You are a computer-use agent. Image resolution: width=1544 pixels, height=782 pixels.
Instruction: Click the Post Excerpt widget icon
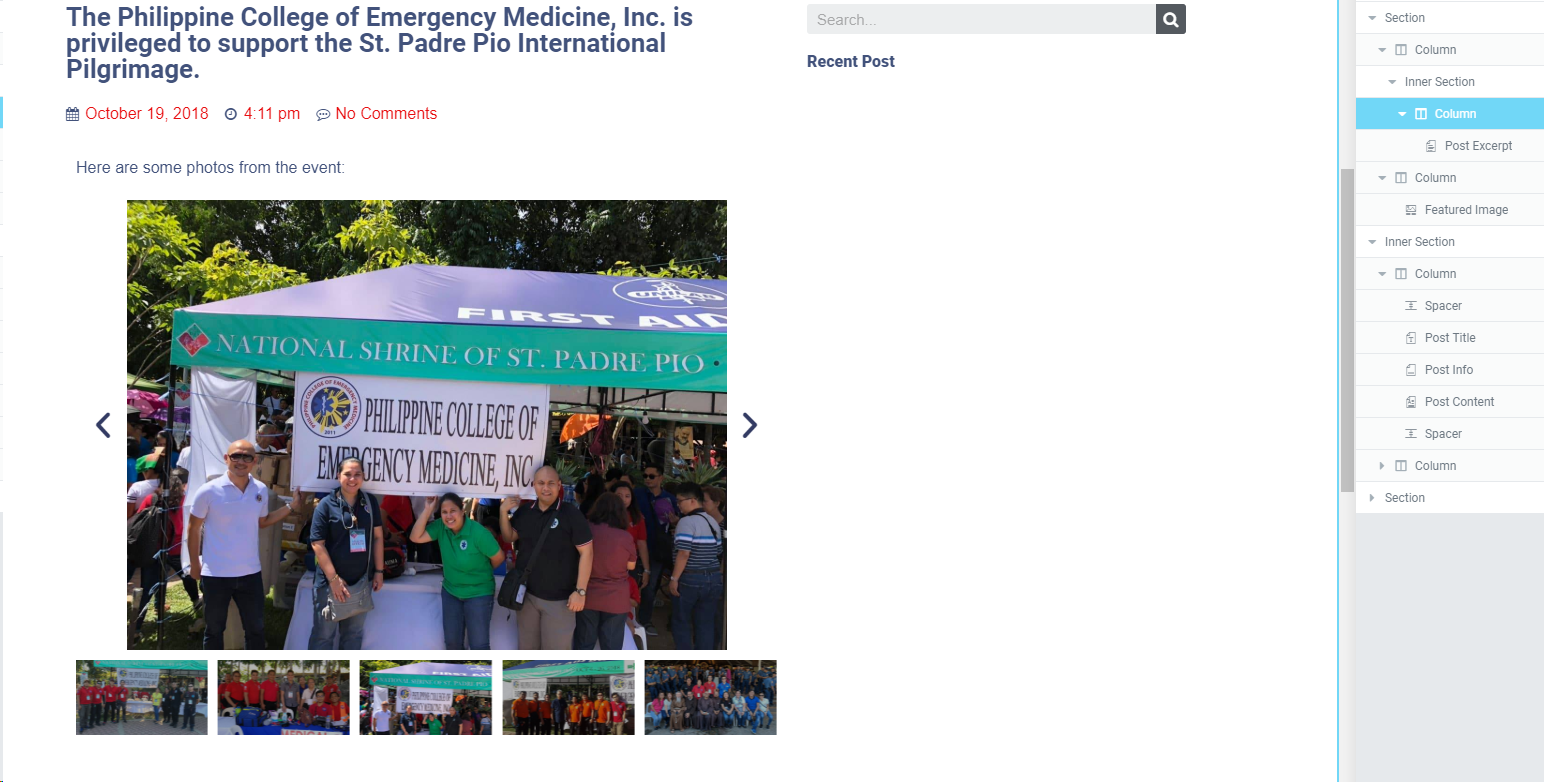[x=1431, y=146]
